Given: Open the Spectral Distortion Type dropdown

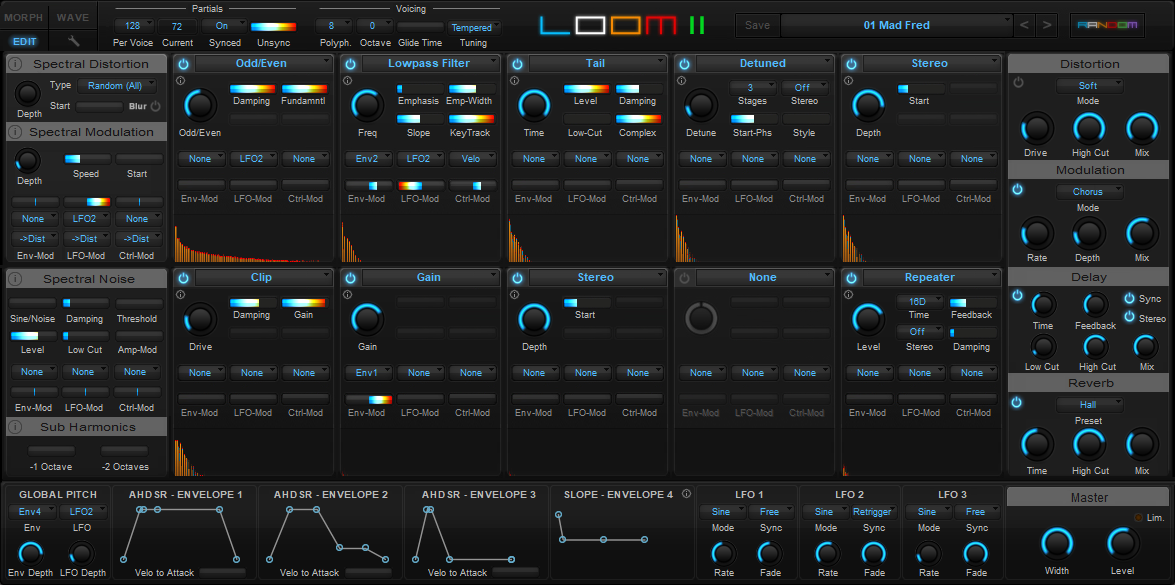Looking at the screenshot, I should click(117, 86).
